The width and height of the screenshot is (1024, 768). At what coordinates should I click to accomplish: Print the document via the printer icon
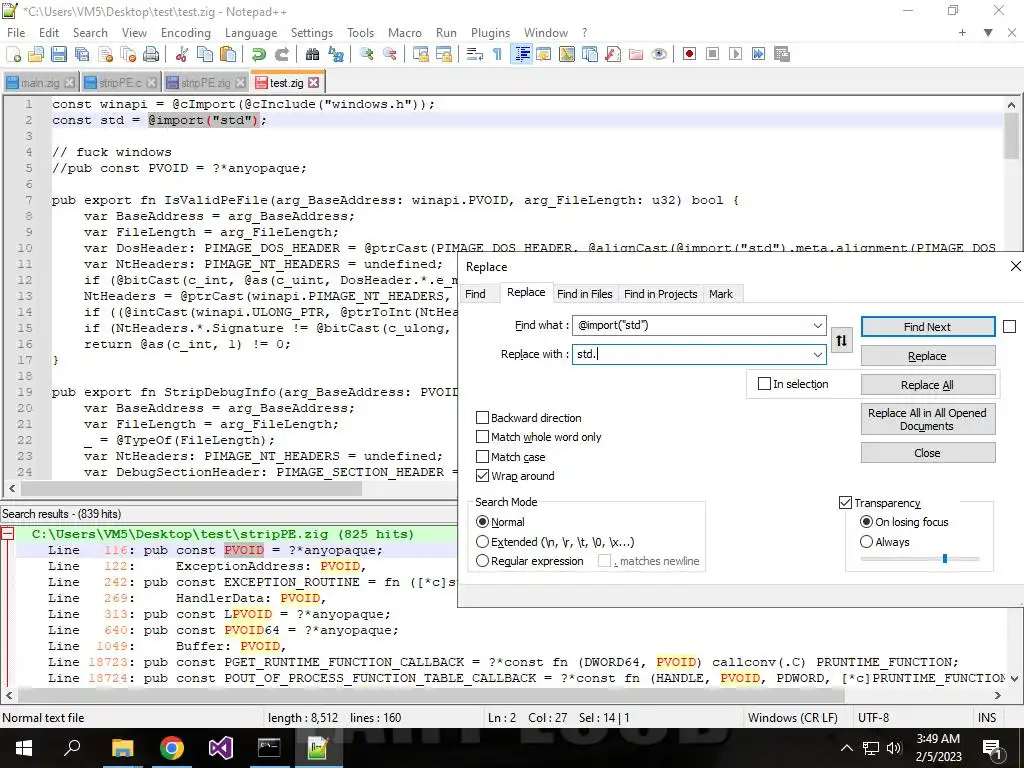point(151,54)
